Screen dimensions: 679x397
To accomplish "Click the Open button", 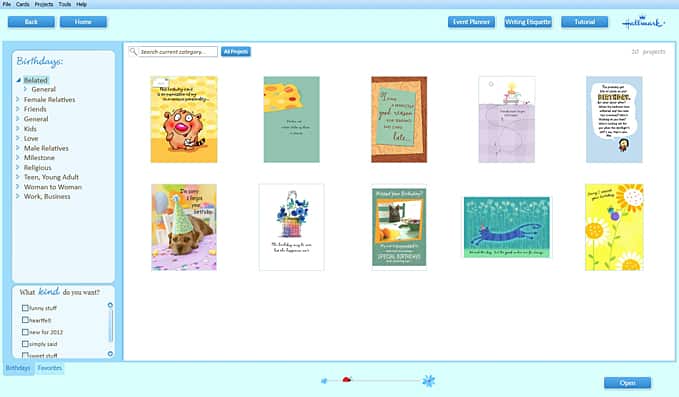I will pos(627,383).
